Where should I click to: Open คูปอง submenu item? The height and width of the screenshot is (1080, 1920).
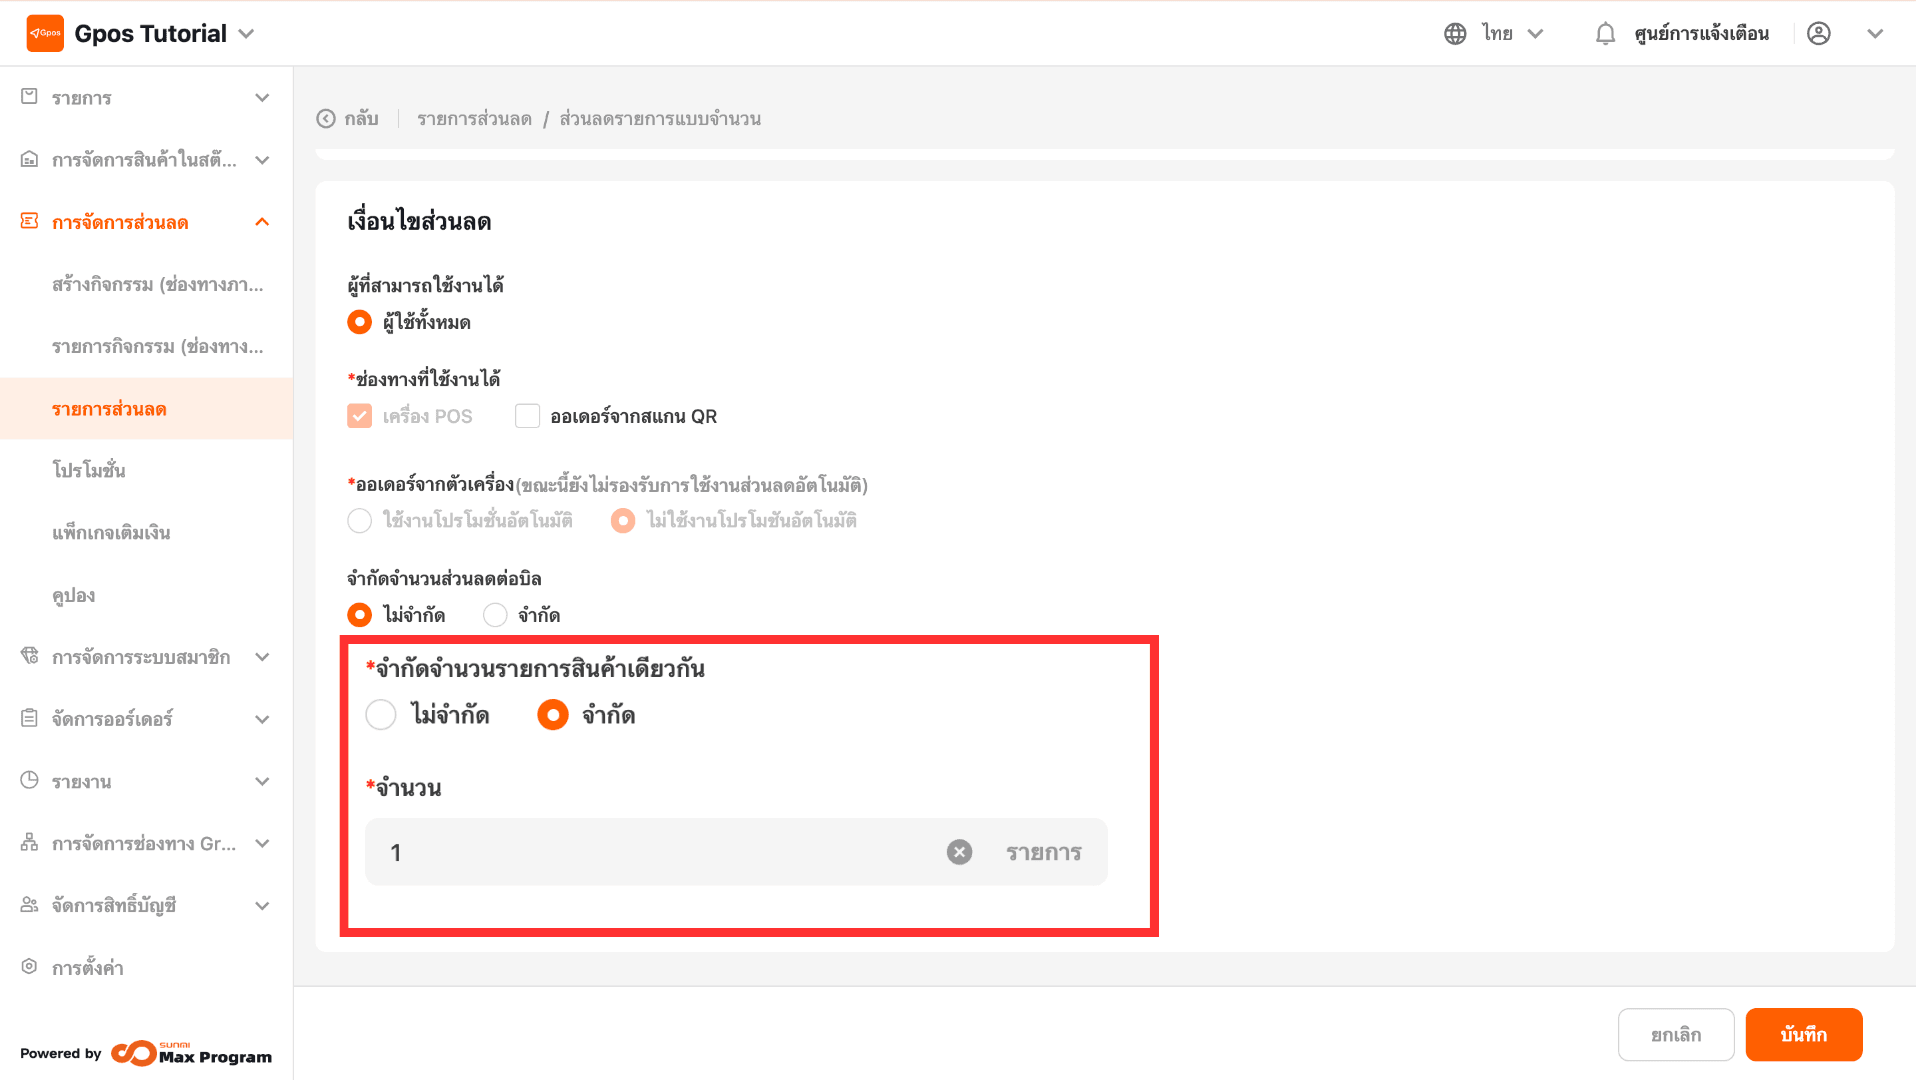[74, 596]
